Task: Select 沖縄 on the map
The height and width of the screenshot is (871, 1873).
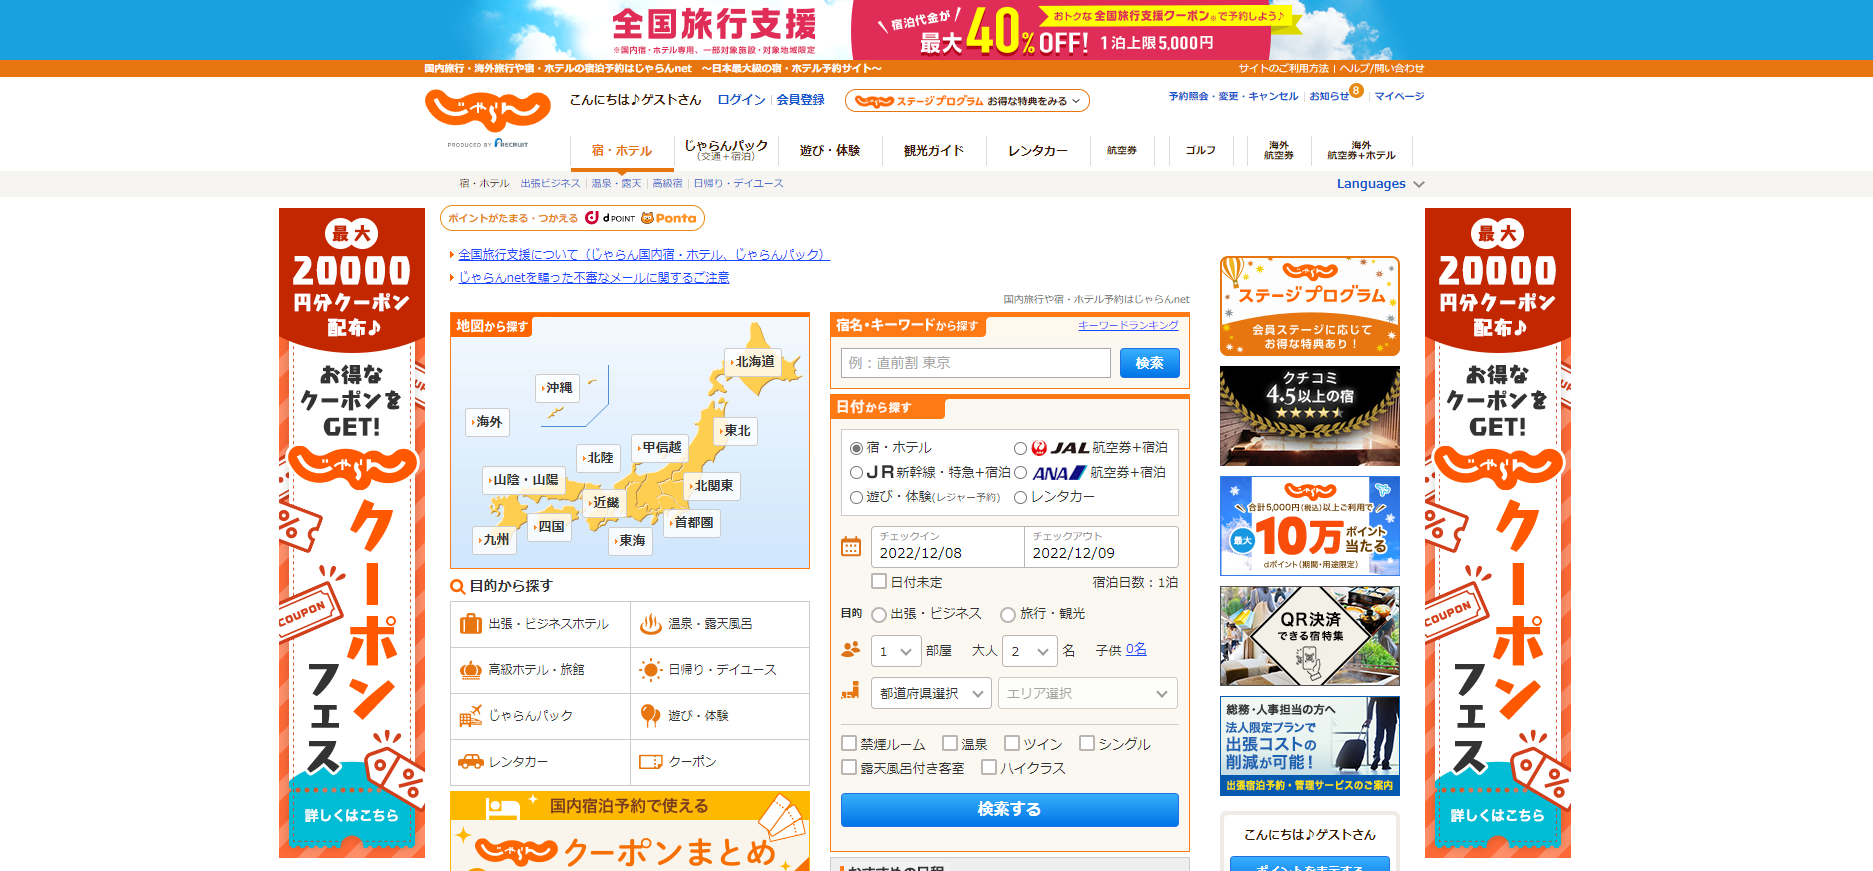Action: tap(557, 388)
